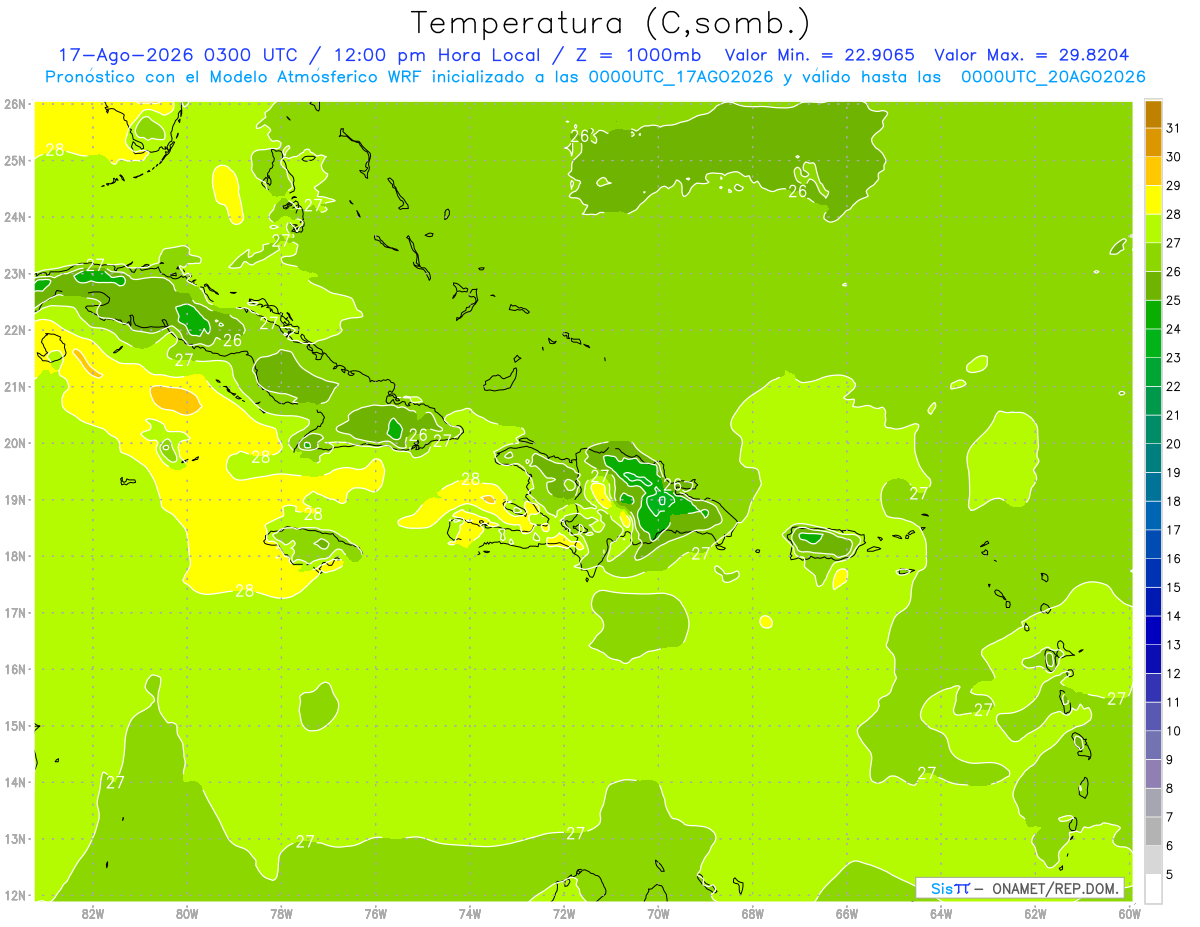This screenshot has height=927, width=1200.
Task: Click the legend scale value "20"
Action: coord(1173,444)
